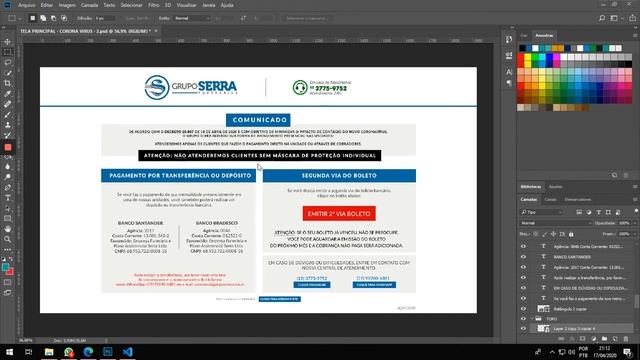Hide the 'Layer 2 copy 3 copiar 4' layer

pos(523,328)
